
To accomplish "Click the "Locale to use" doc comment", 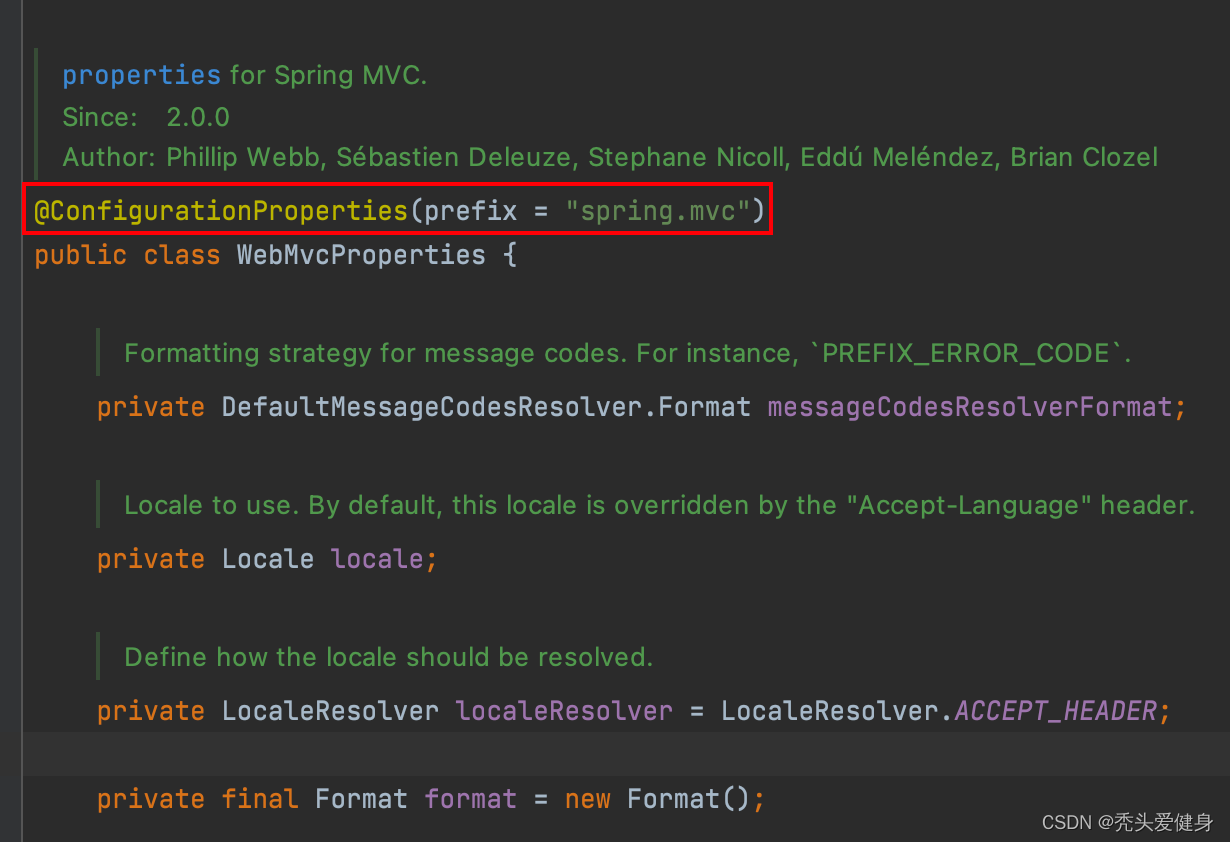I will [659, 505].
